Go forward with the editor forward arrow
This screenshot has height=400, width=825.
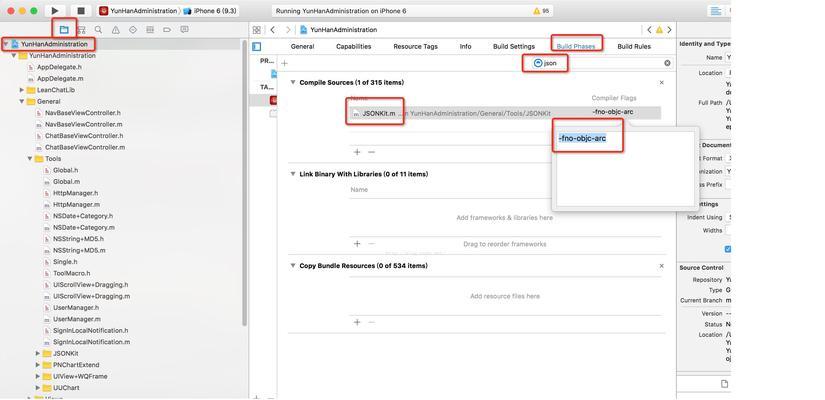click(288, 30)
